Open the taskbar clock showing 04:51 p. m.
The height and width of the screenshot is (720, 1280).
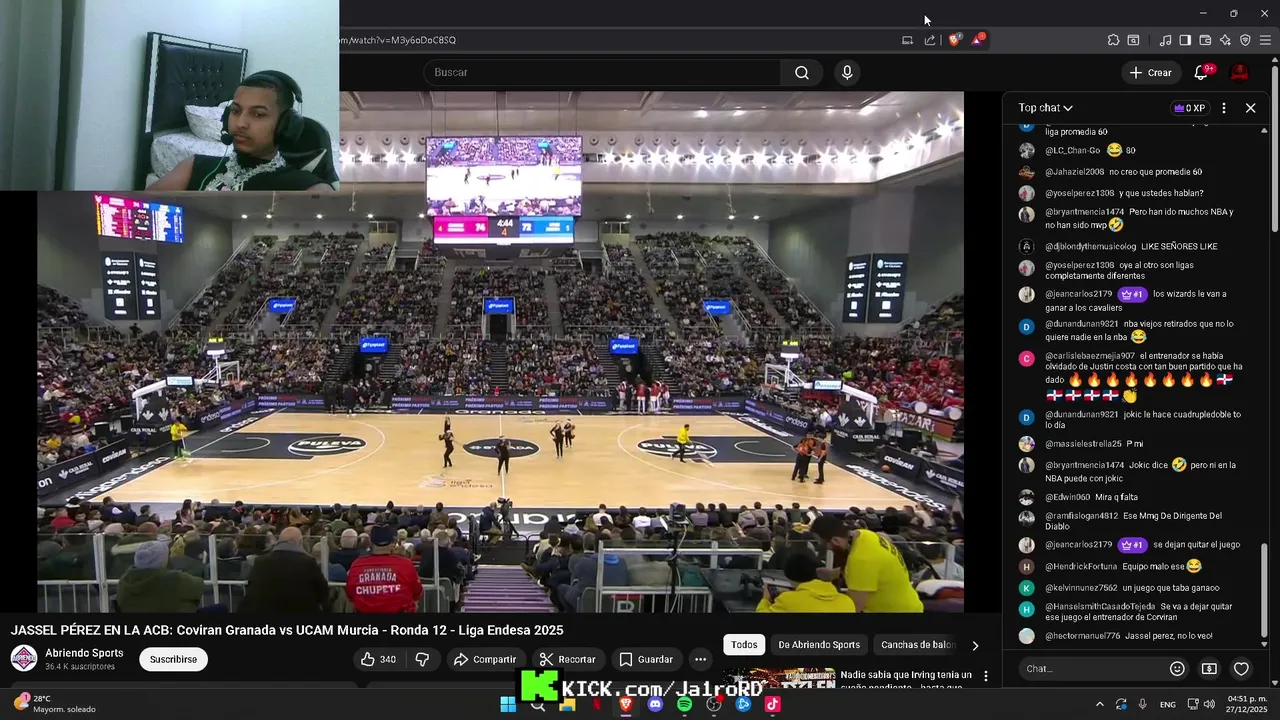coord(1246,704)
